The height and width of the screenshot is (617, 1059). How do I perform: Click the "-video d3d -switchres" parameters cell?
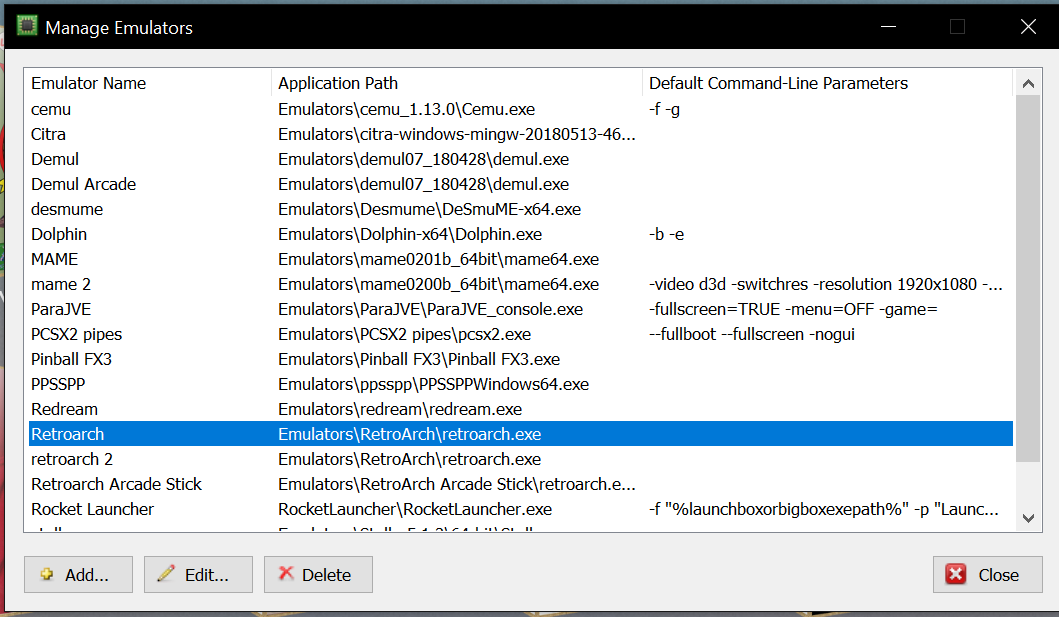pos(825,284)
